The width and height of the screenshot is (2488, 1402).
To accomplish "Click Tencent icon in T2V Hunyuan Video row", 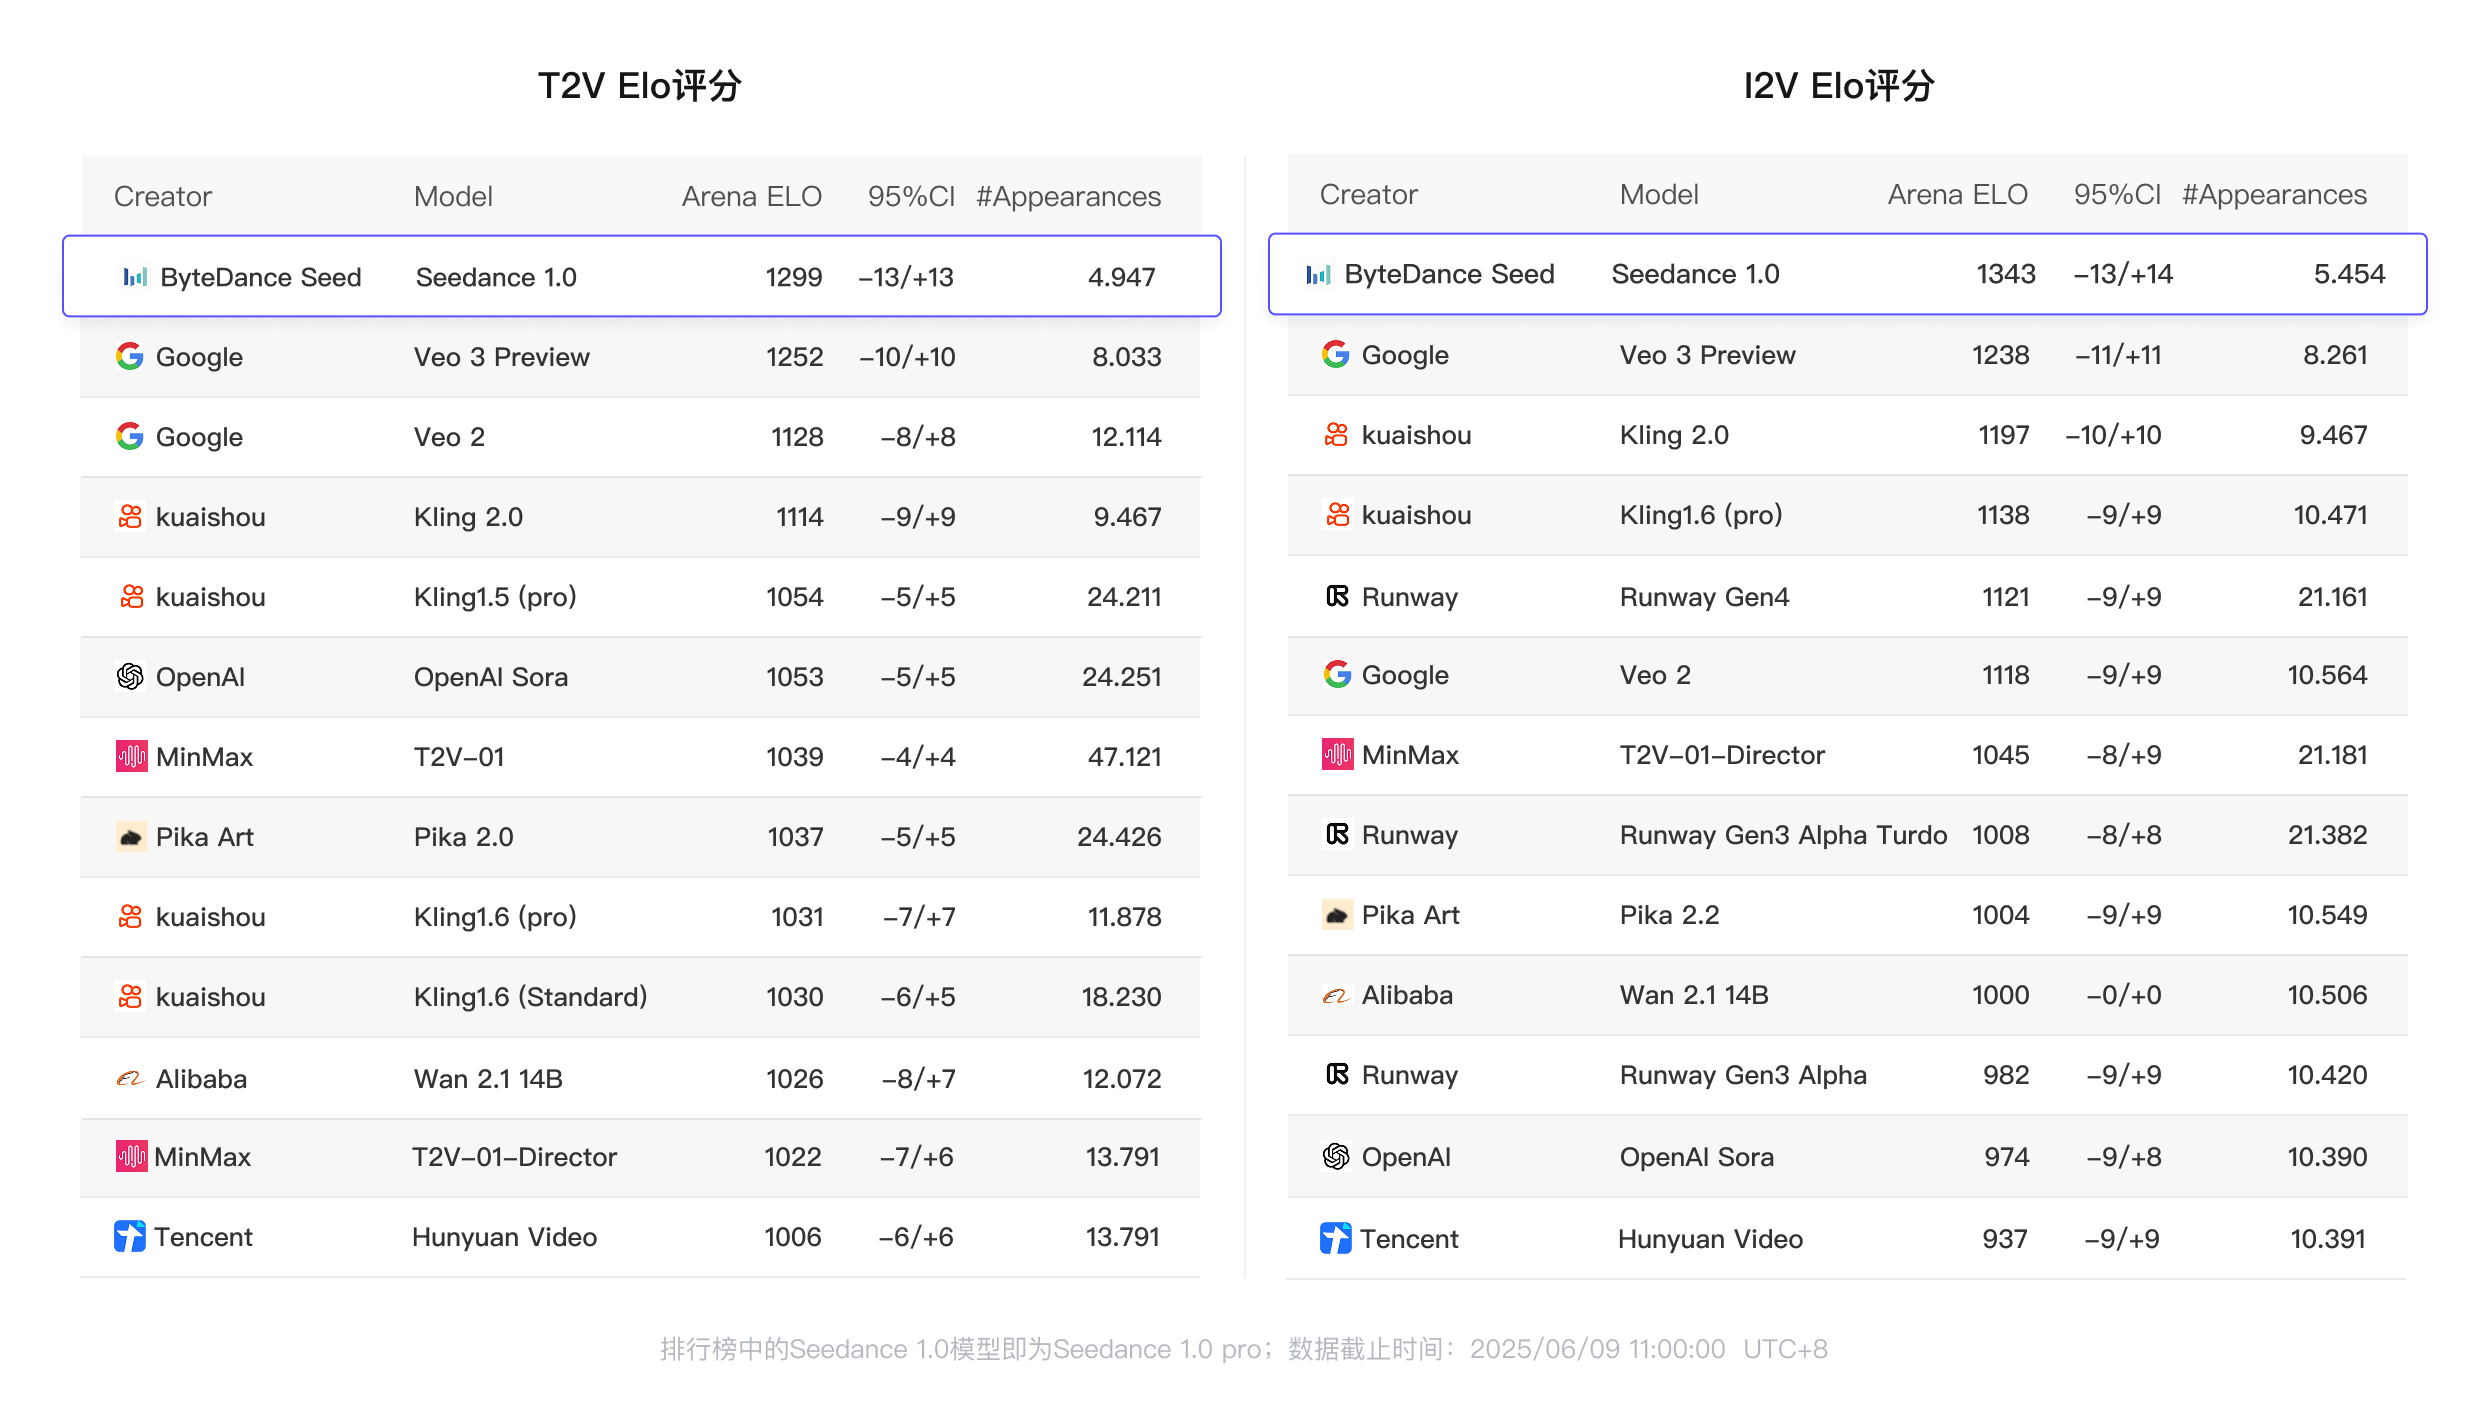I will tap(129, 1236).
